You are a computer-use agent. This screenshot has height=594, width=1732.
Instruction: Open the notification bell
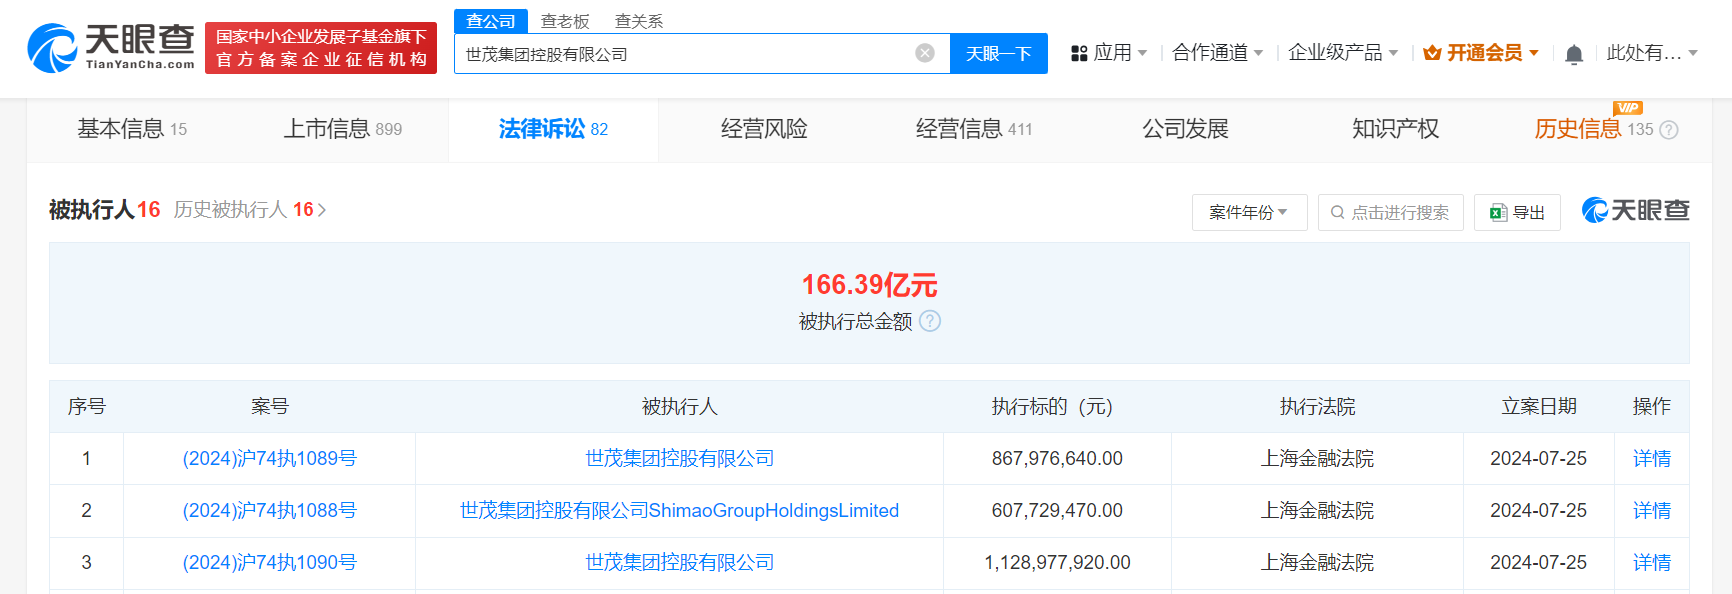click(x=1574, y=54)
